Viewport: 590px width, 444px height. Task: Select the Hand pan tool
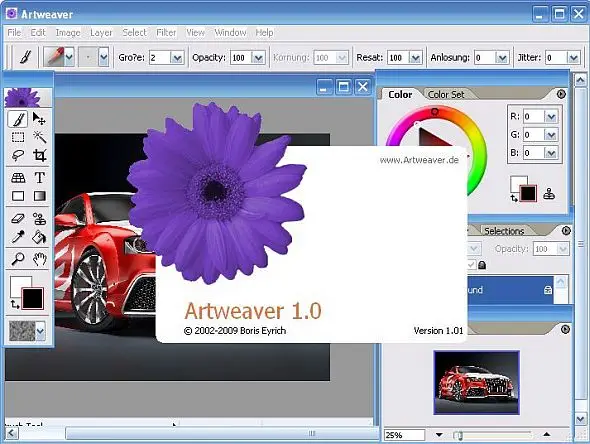pyautogui.click(x=40, y=259)
